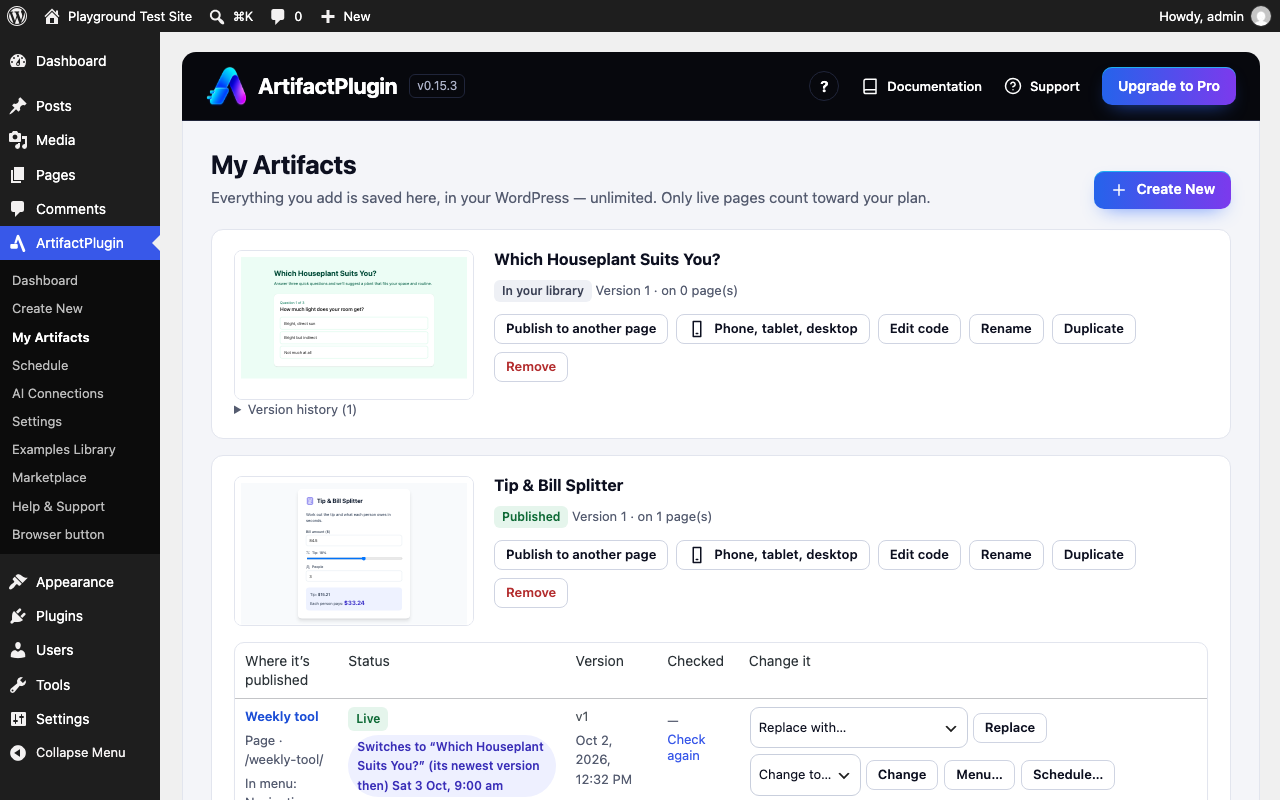1280x800 pixels.
Task: Open the comments bubble icon in admin bar
Action: pos(278,16)
